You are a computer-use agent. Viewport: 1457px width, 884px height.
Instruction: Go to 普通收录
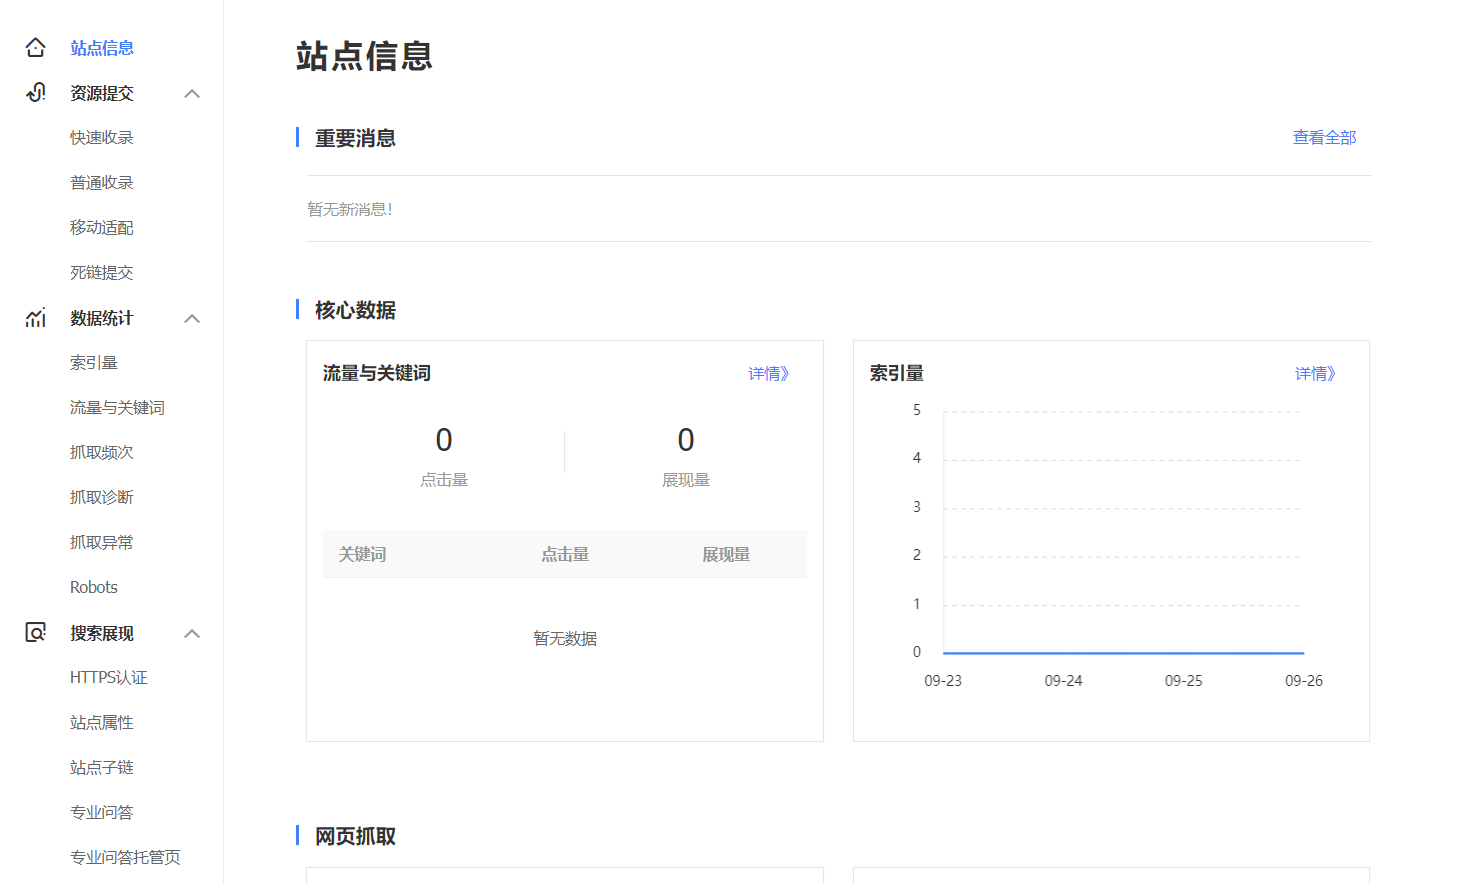pos(102,183)
